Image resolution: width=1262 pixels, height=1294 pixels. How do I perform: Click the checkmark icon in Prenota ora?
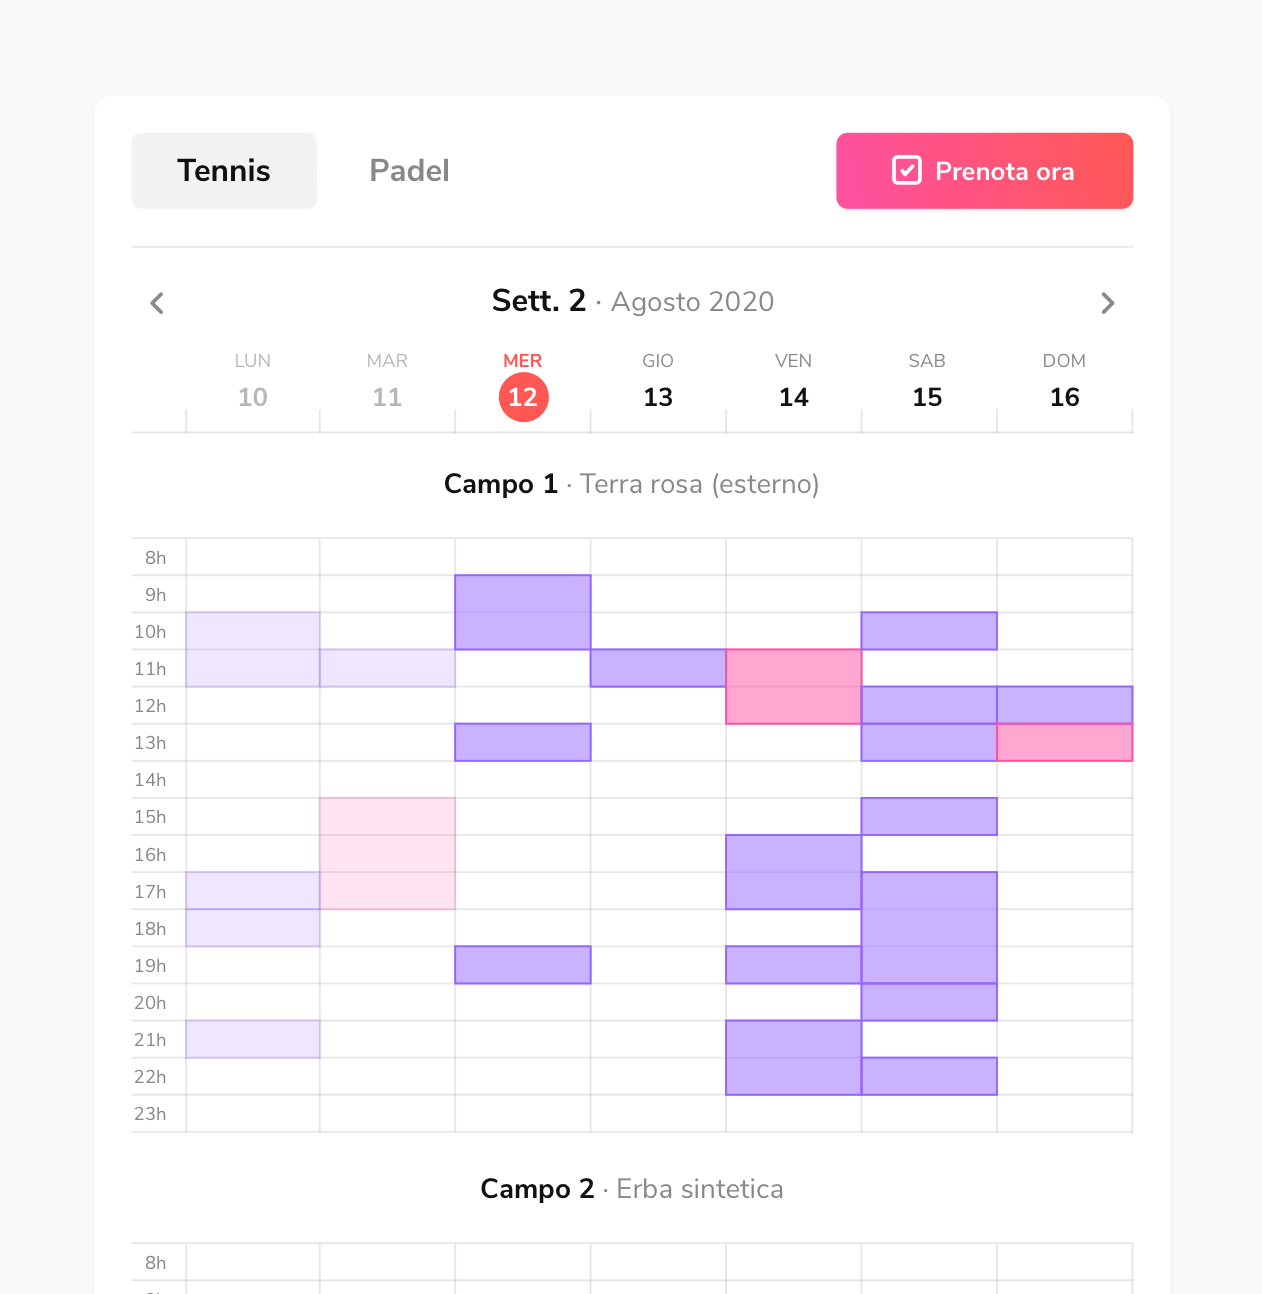tap(906, 171)
